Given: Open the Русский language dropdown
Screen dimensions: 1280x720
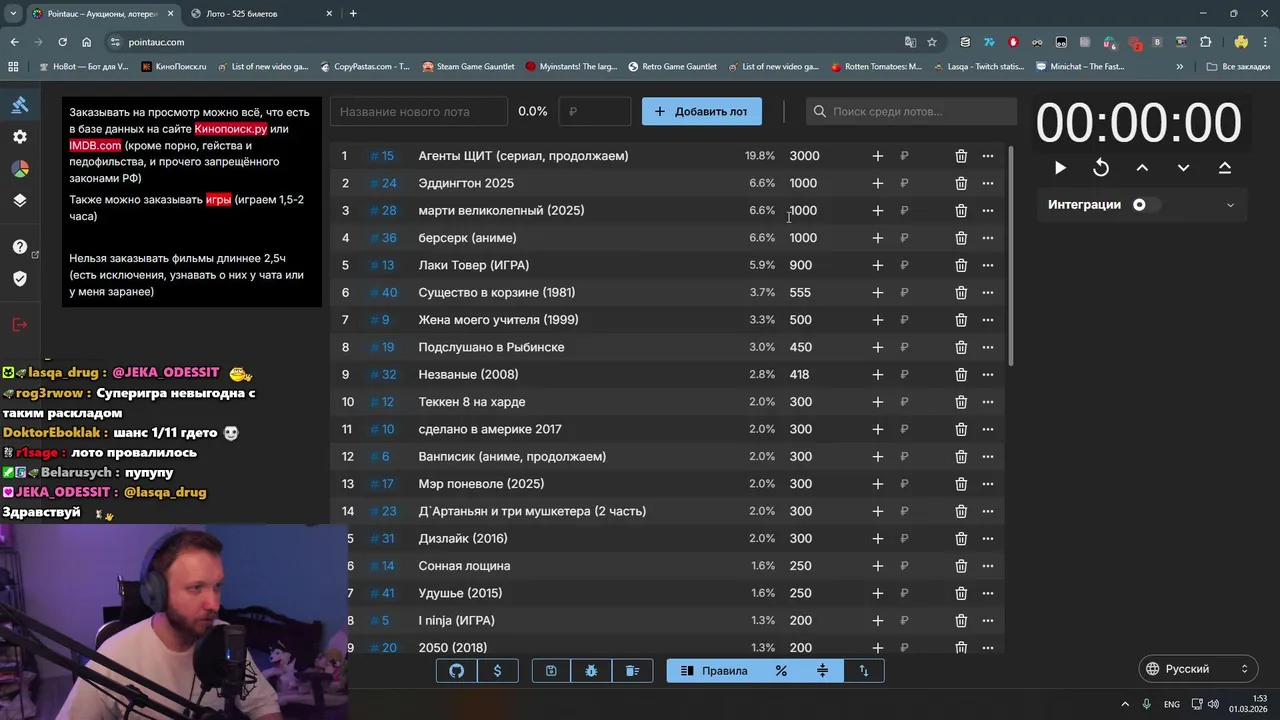Looking at the screenshot, I should click(1198, 669).
